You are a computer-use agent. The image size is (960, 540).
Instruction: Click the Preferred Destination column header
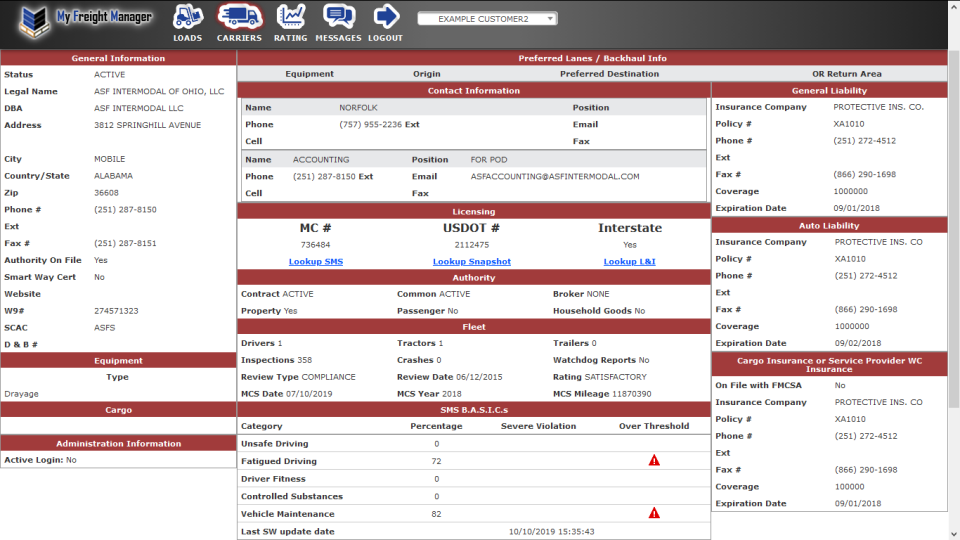point(609,74)
